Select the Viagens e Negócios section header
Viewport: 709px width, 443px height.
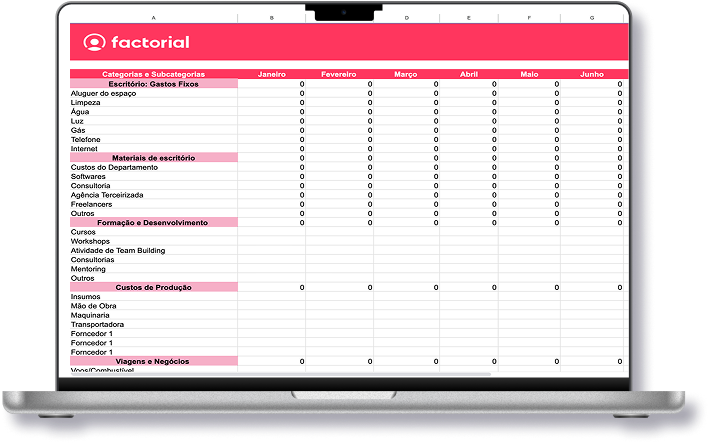point(153,360)
